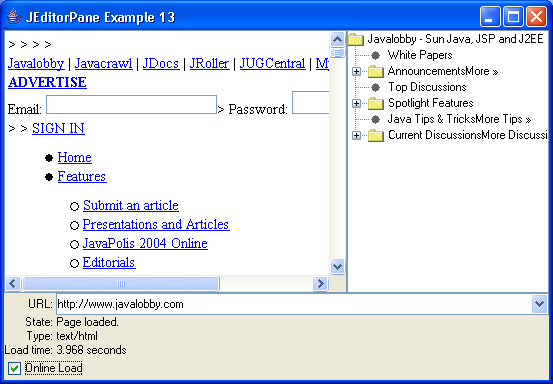Screen dimensions: 553x384
Task: Select the White Papers tree item
Action: tap(420, 55)
